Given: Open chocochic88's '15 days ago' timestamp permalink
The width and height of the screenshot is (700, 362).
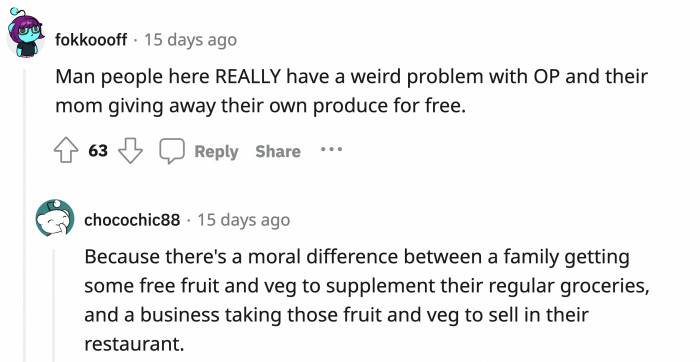Looking at the screenshot, I should point(244,220).
